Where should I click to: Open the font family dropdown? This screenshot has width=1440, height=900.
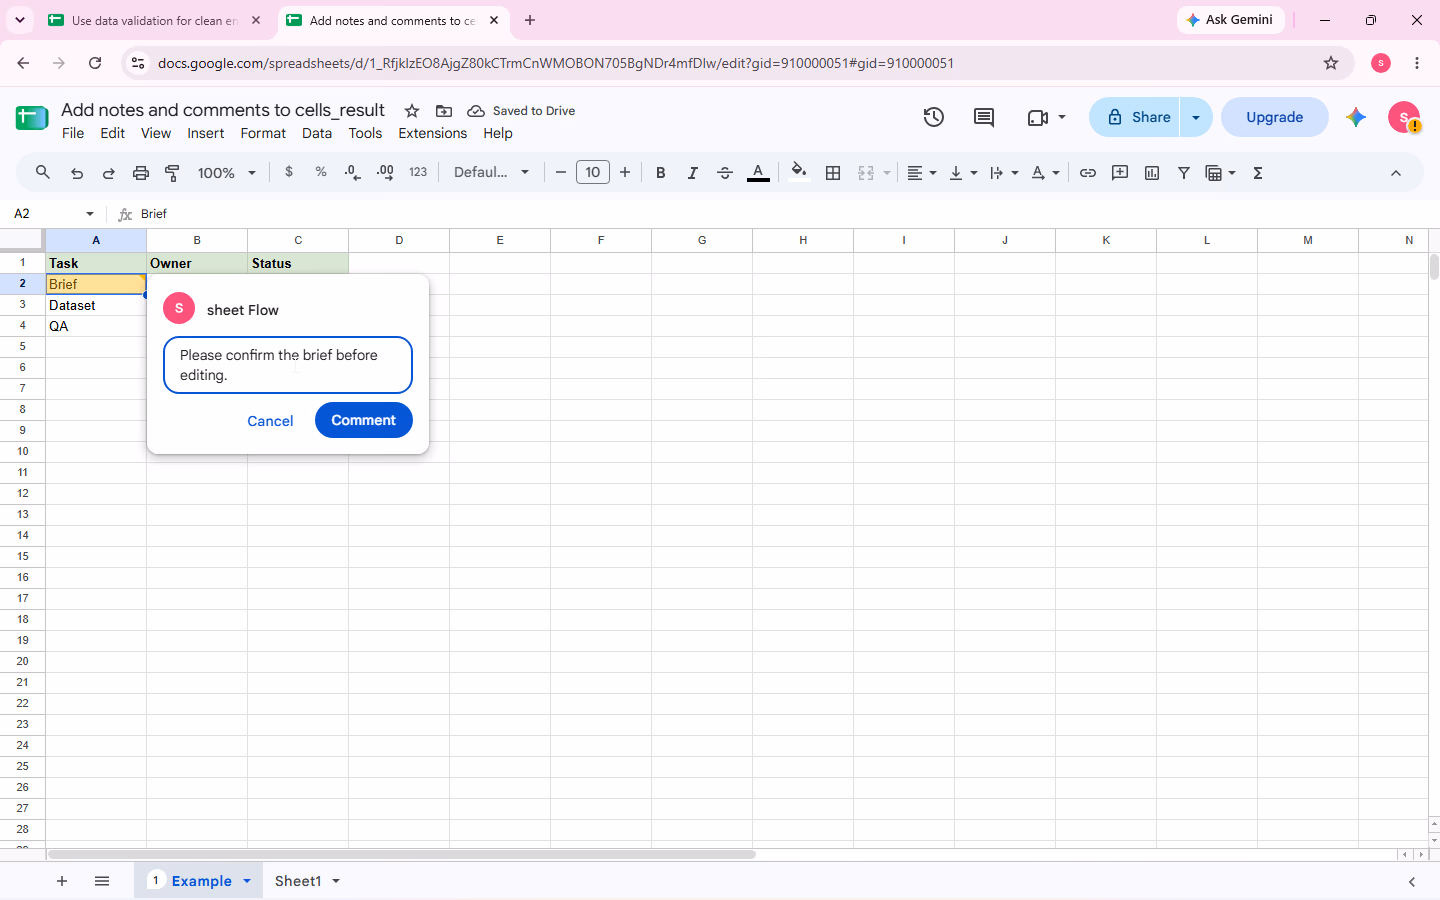coord(491,172)
